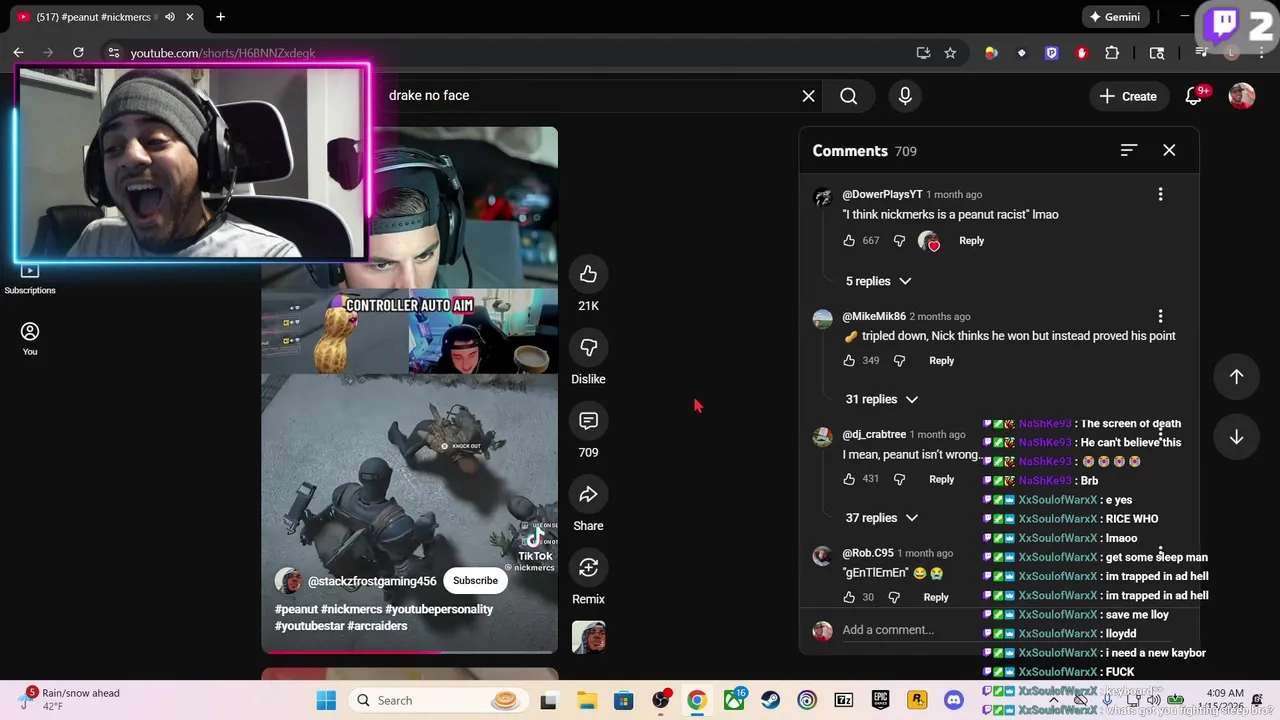This screenshot has height=720, width=1280.
Task: Submit search with magnifier button
Action: [849, 96]
